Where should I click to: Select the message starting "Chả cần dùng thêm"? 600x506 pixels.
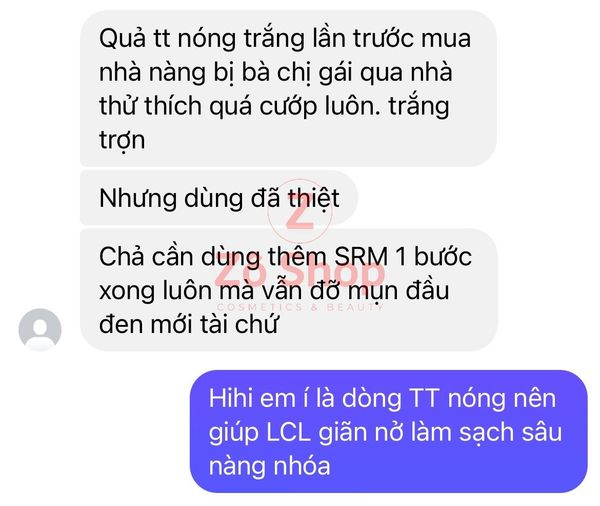click(289, 290)
